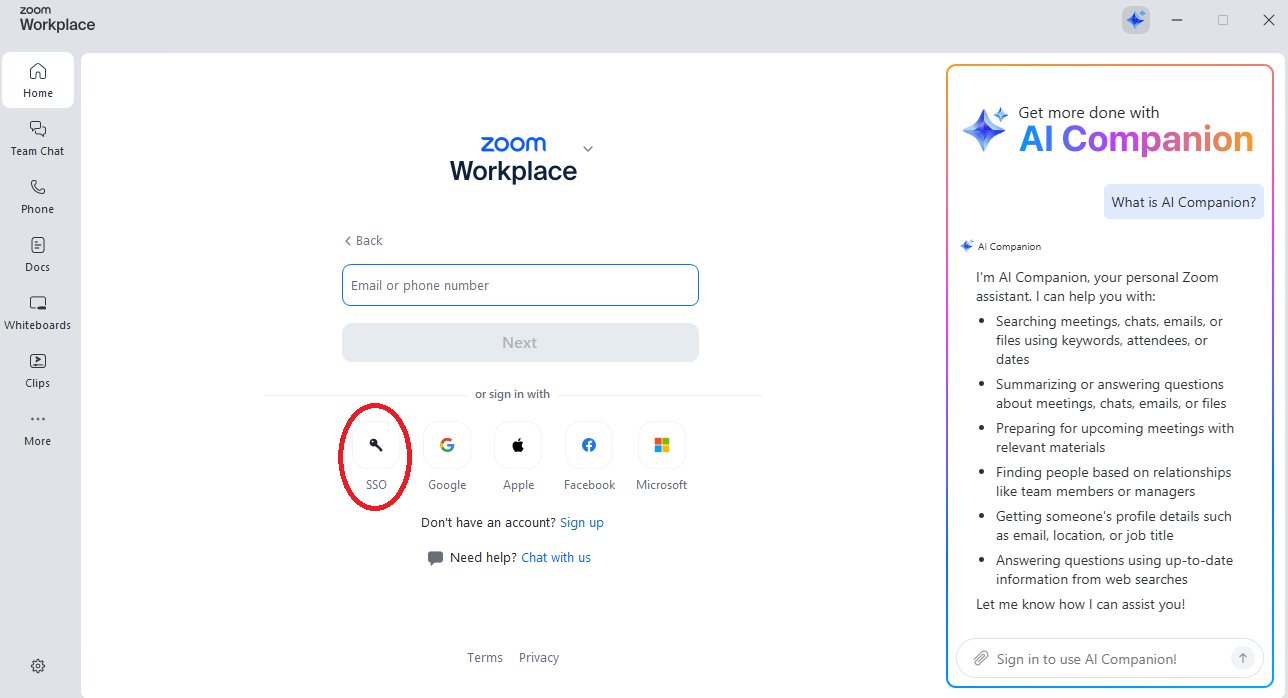Expand the Zoom Workplace dropdown chevron
This screenshot has height=698, width=1288.
[587, 147]
